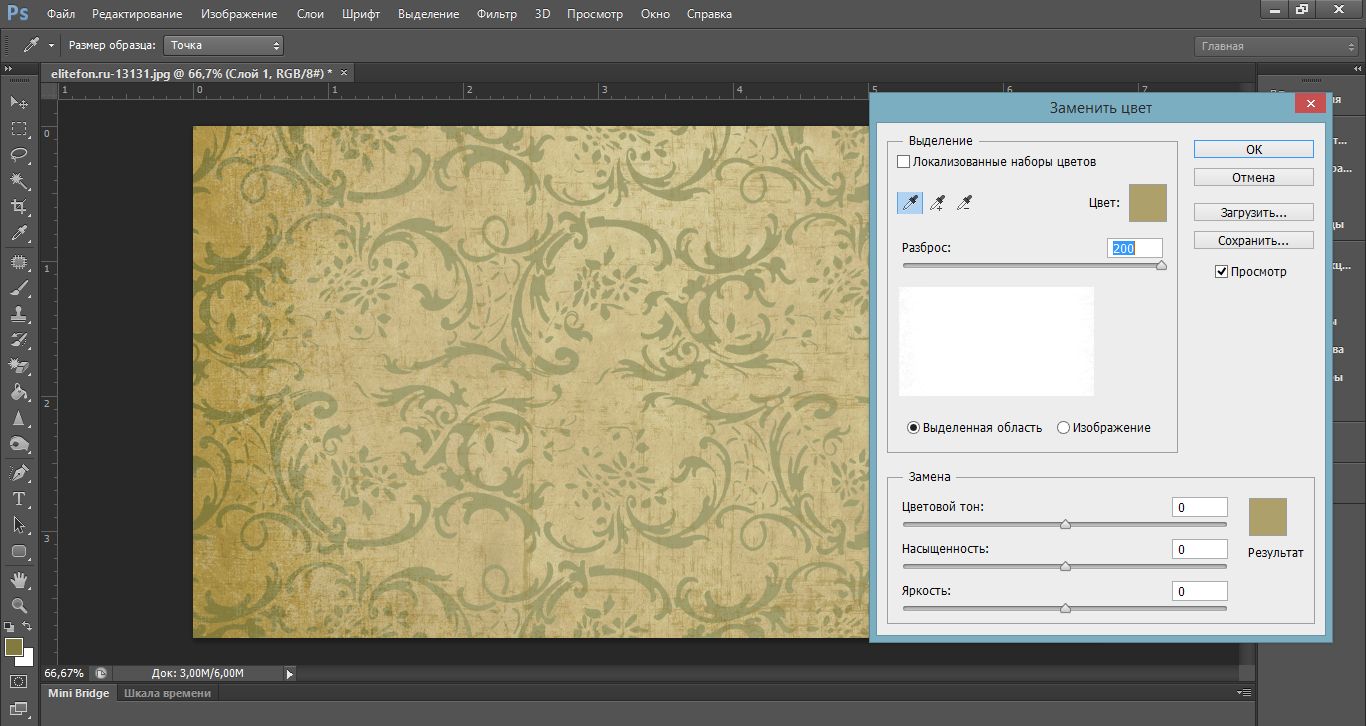Change screen mode at toolbar bottom

(19, 709)
